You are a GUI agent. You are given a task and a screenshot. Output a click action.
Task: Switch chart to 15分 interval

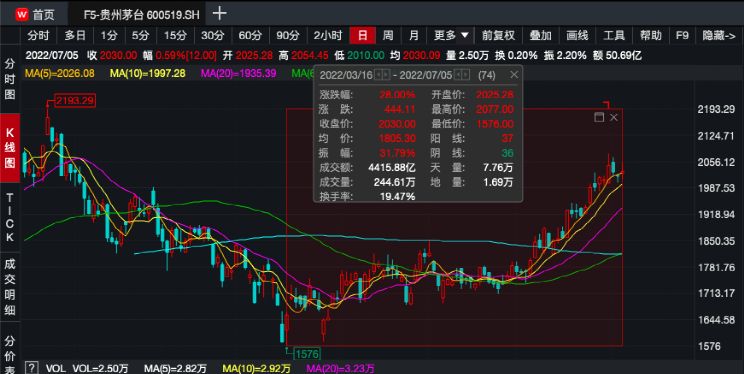(x=175, y=36)
